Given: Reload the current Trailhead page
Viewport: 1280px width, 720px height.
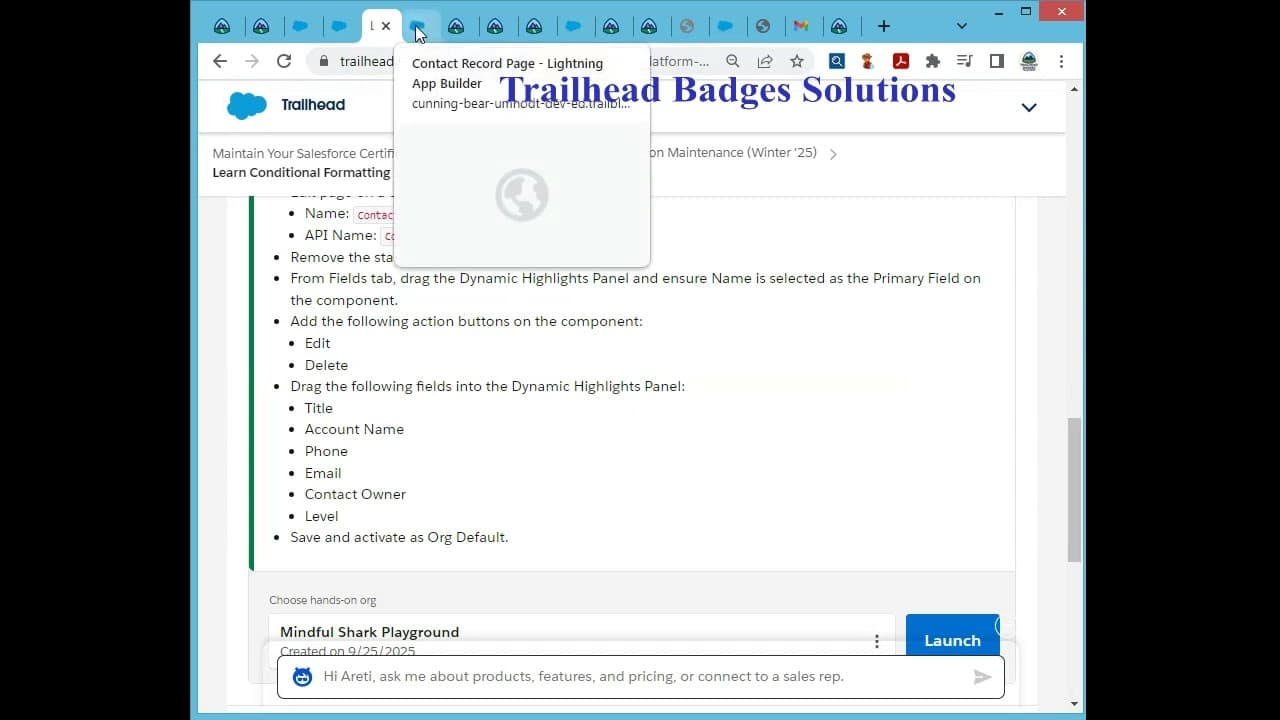Looking at the screenshot, I should [284, 61].
